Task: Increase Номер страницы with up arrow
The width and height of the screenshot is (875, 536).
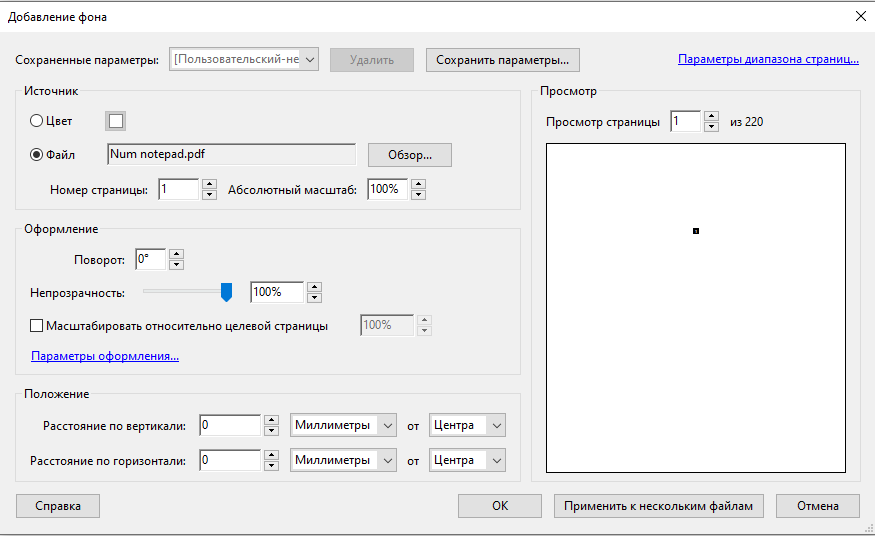Action: tap(209, 184)
